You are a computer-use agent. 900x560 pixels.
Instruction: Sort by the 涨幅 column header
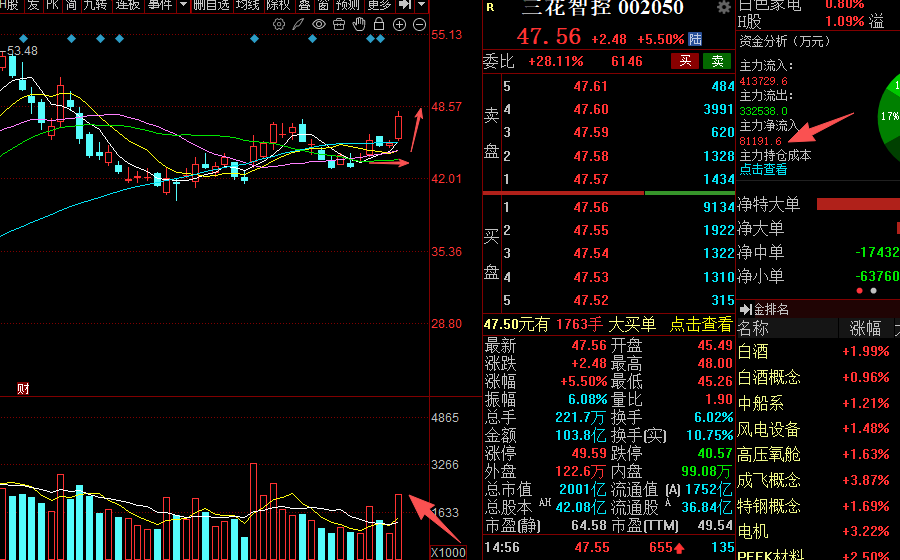[865, 329]
